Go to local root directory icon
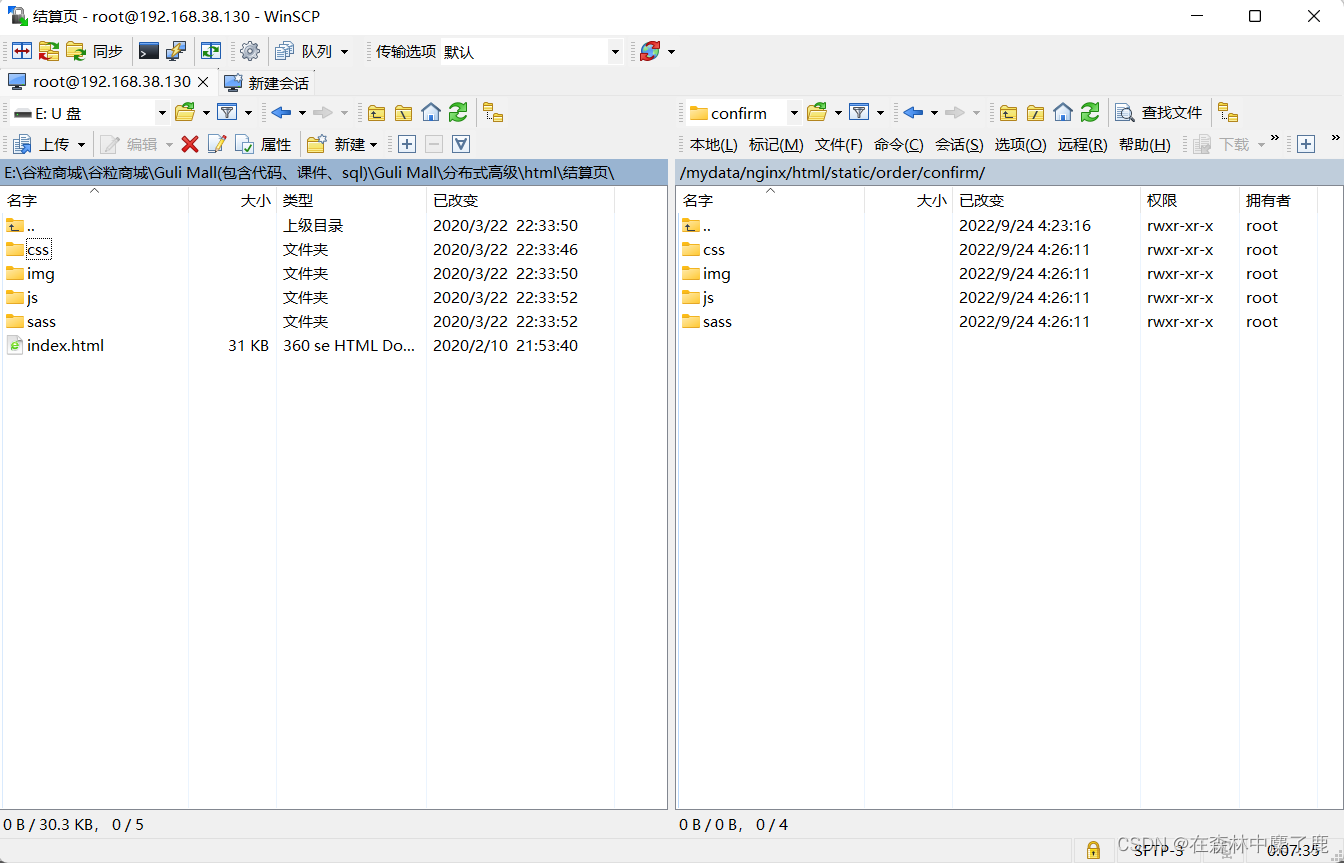 tap(403, 112)
